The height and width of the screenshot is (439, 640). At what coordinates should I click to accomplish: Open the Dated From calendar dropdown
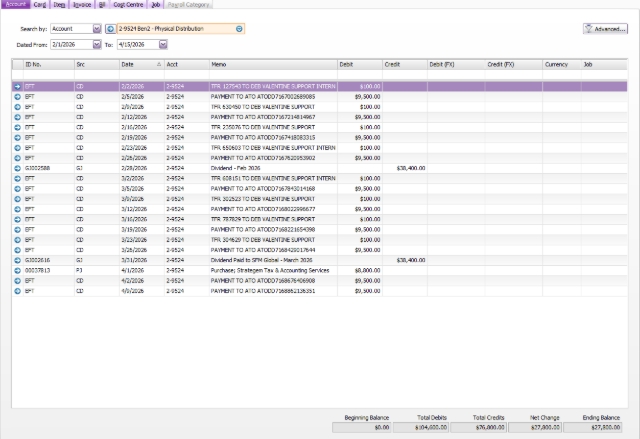click(x=97, y=44)
